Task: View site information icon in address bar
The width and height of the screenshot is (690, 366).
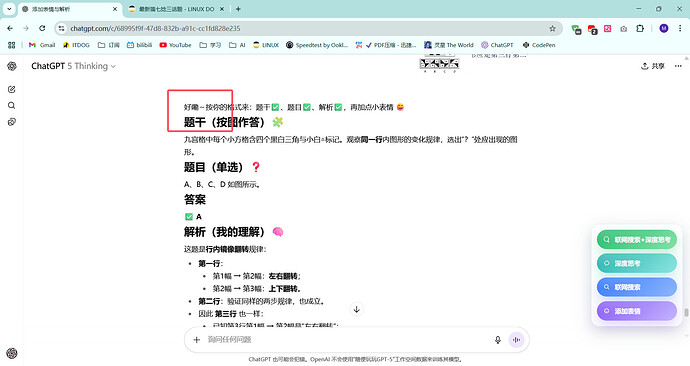Action: (x=62, y=29)
